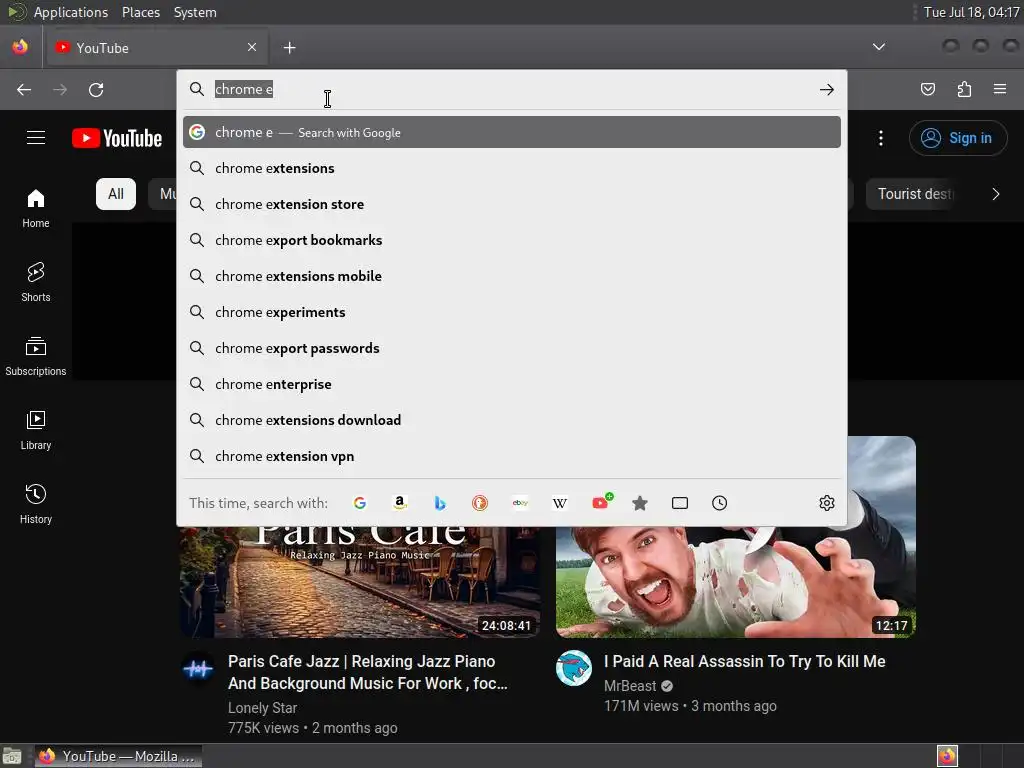
Task: Open the Applications menu
Action: click(x=71, y=12)
